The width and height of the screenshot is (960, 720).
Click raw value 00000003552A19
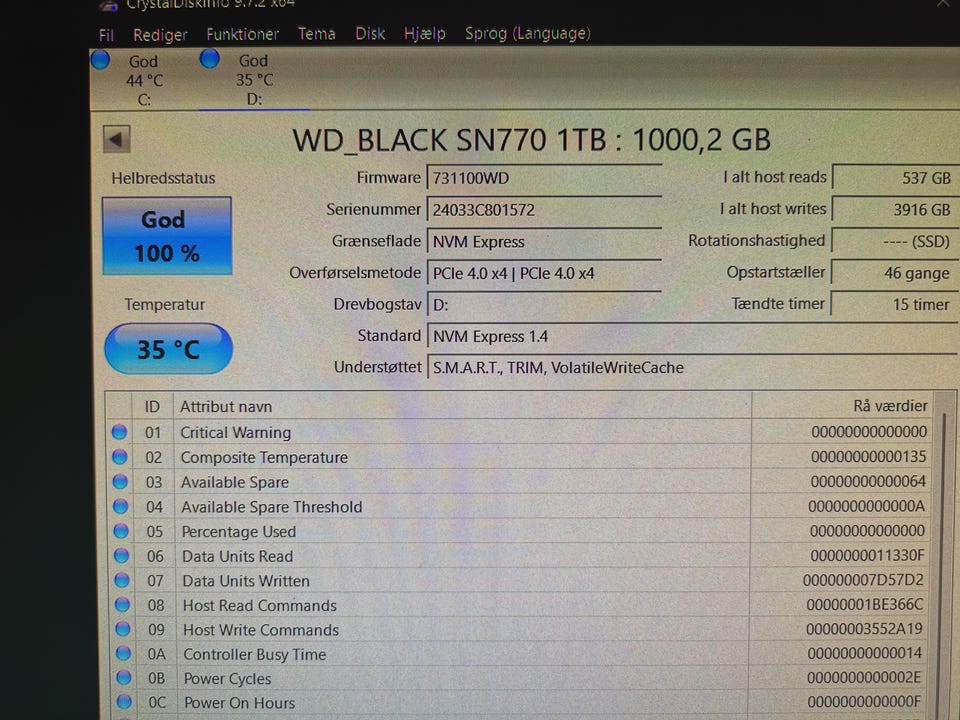(x=864, y=629)
